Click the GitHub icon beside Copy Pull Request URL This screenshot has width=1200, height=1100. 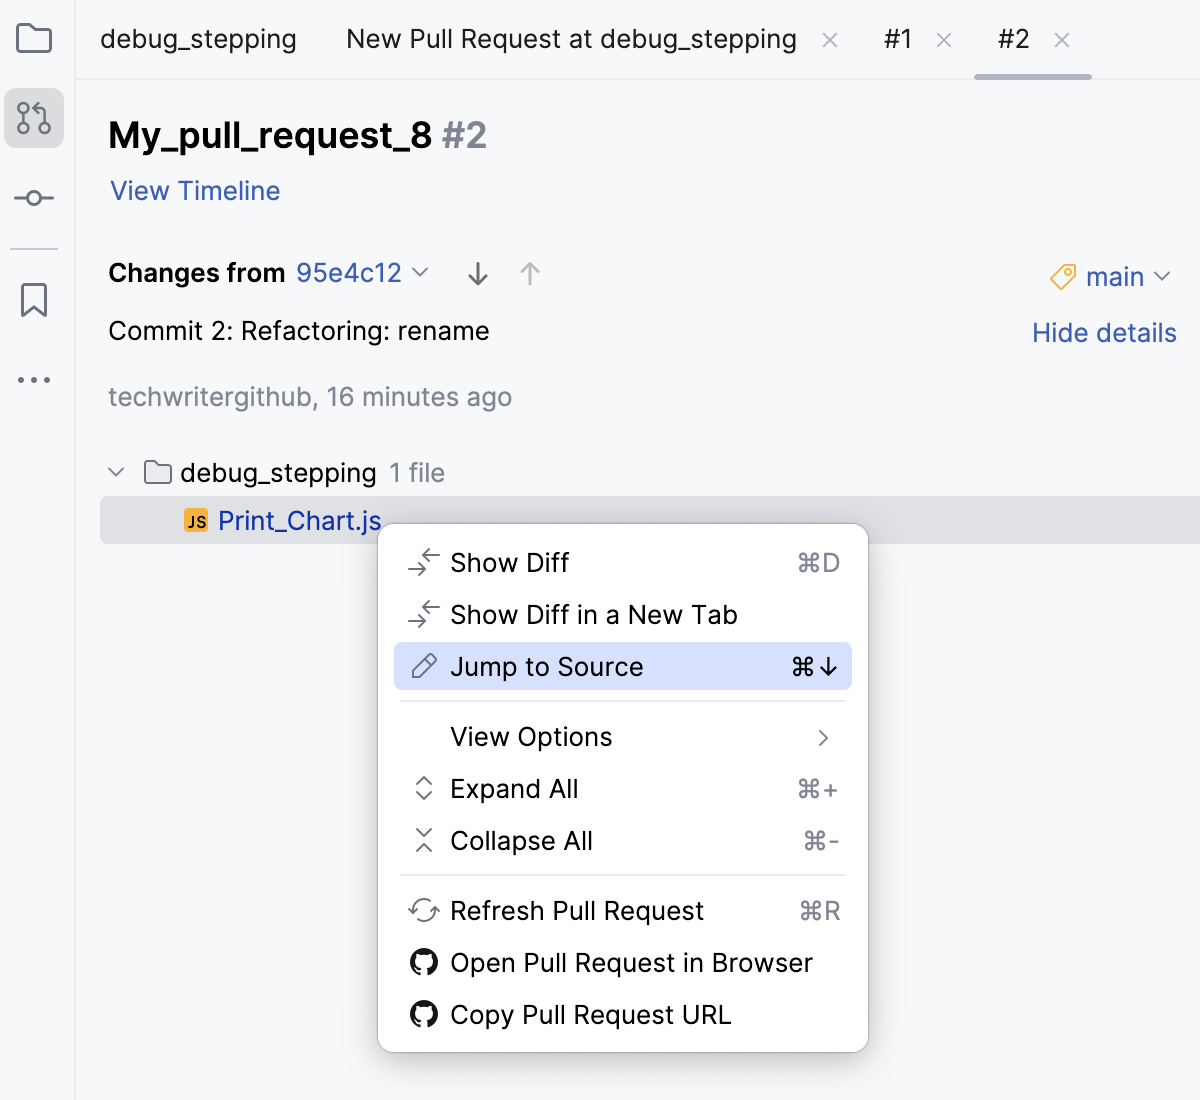click(424, 1014)
